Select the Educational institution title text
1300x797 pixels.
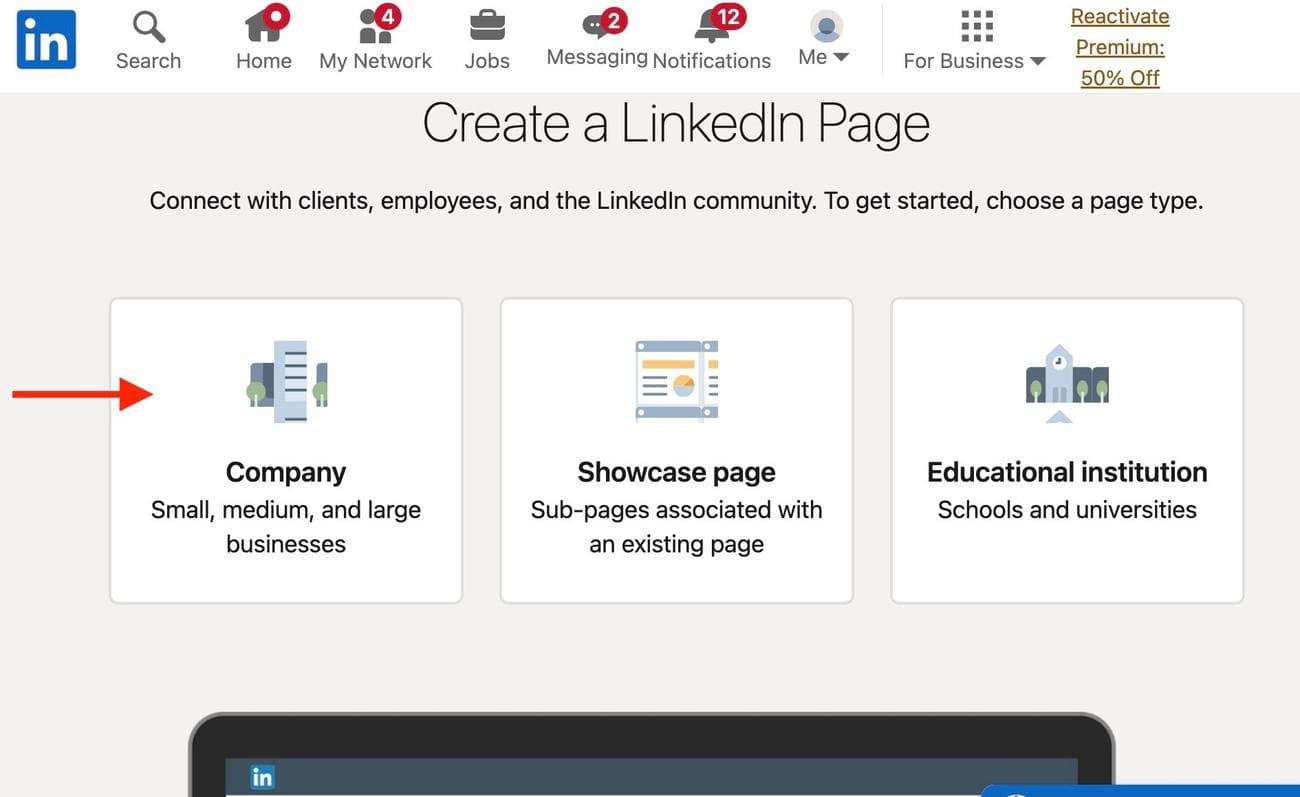[1067, 472]
